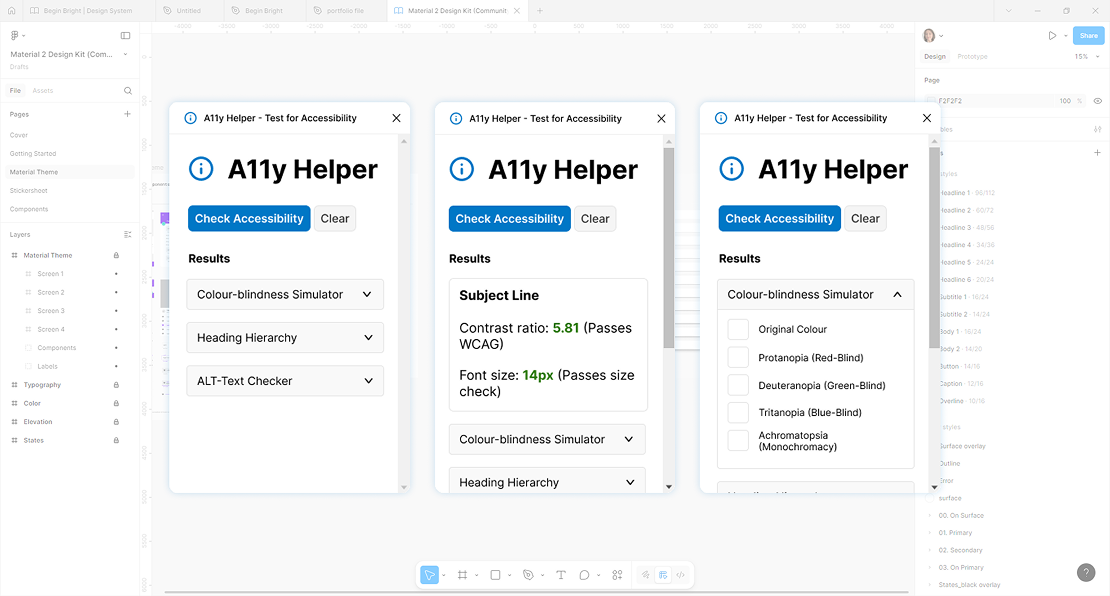This screenshot has width=1110, height=596.
Task: Select the Comment tool in the bottom toolbar
Action: (584, 575)
